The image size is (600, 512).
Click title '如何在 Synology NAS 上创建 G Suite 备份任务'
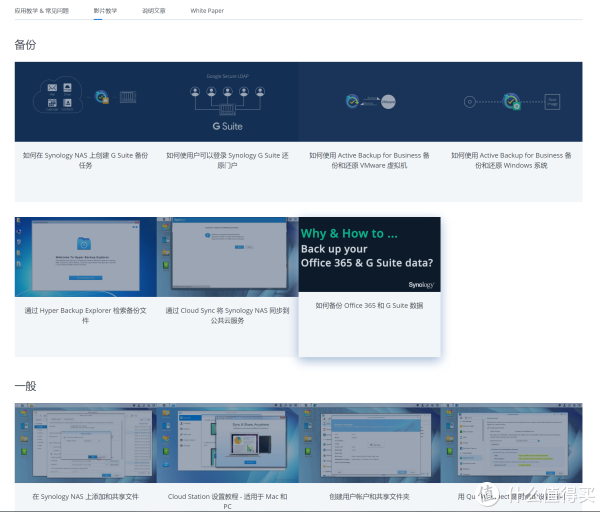pyautogui.click(x=86, y=160)
